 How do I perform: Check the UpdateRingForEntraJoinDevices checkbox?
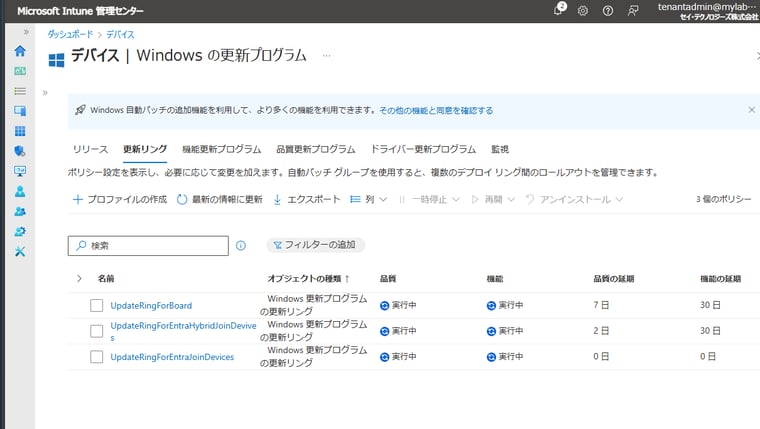(x=96, y=357)
